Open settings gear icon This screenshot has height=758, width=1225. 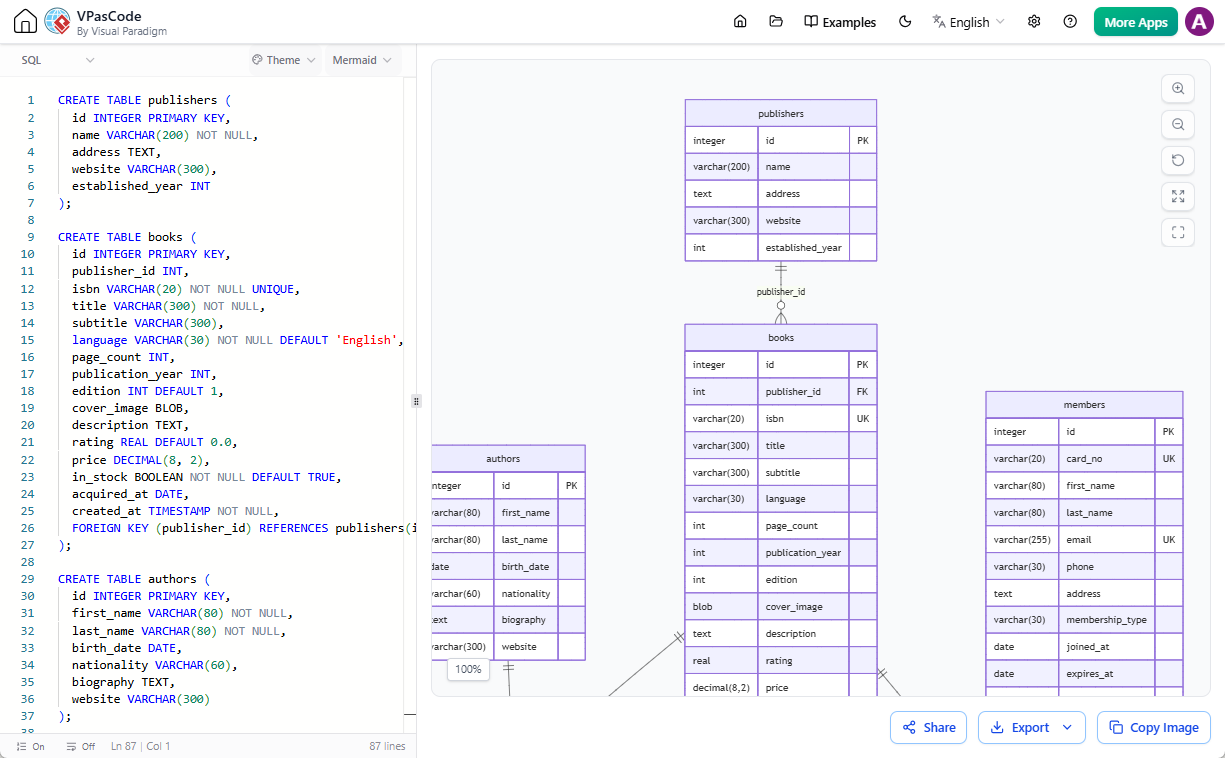[1034, 22]
